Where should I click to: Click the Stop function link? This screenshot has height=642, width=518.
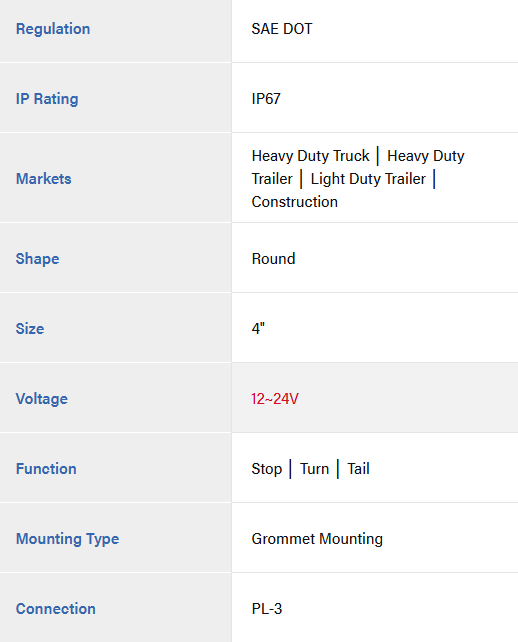pos(267,469)
